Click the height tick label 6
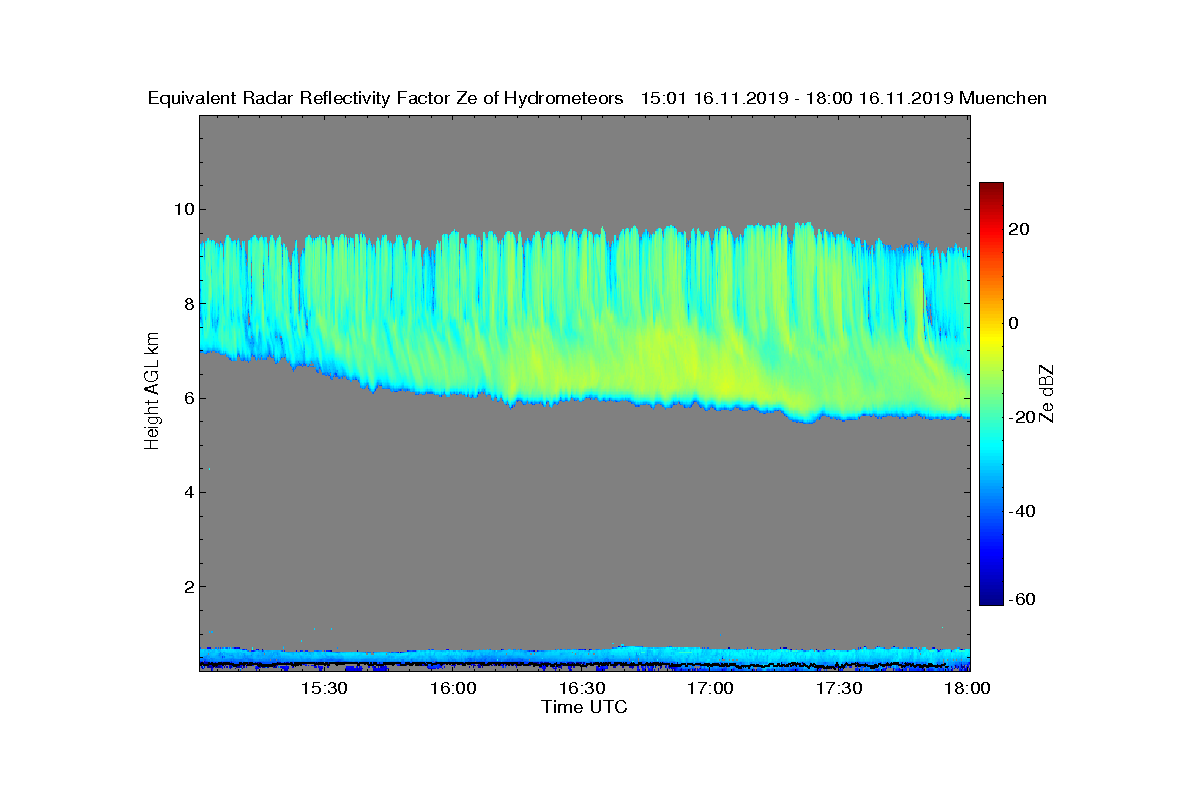This screenshot has width=1200, height=800. (x=188, y=398)
